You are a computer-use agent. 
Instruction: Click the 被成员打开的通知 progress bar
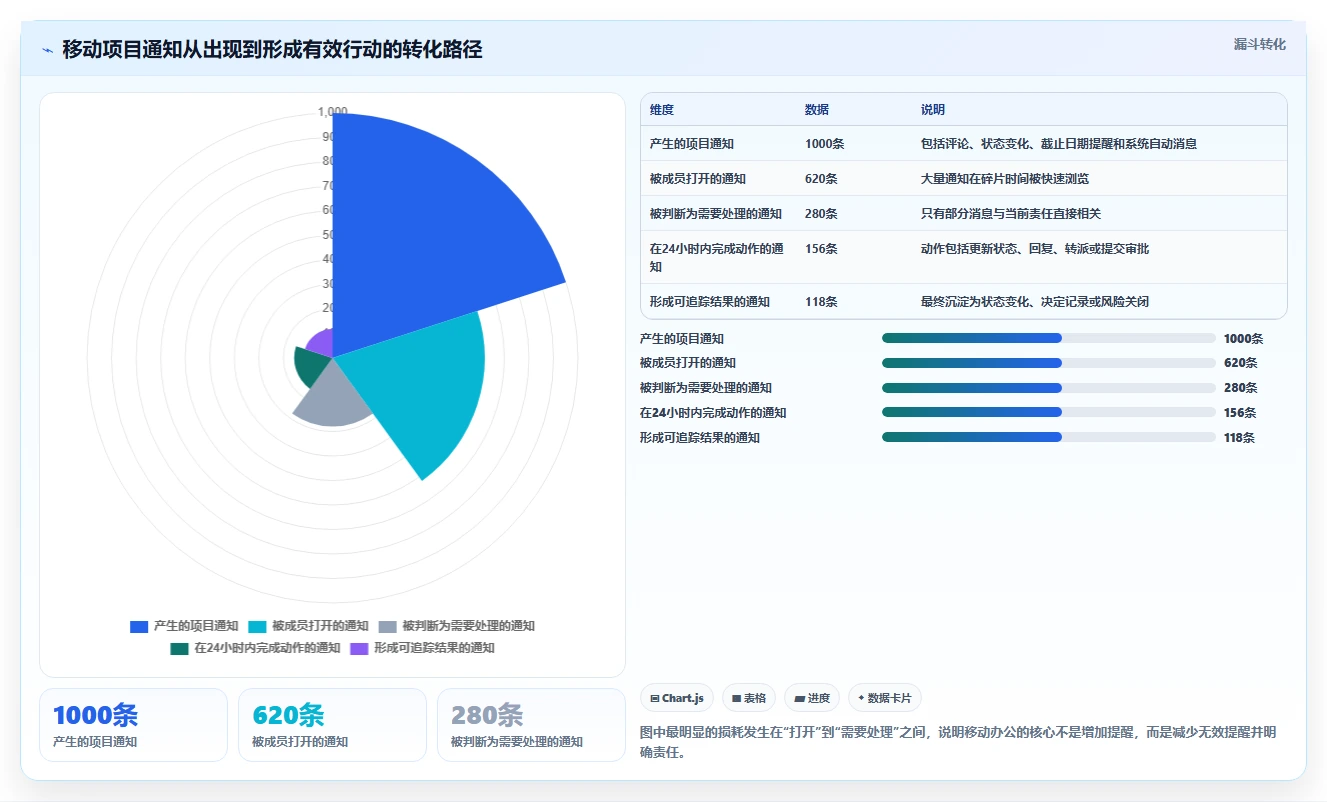(x=1049, y=363)
